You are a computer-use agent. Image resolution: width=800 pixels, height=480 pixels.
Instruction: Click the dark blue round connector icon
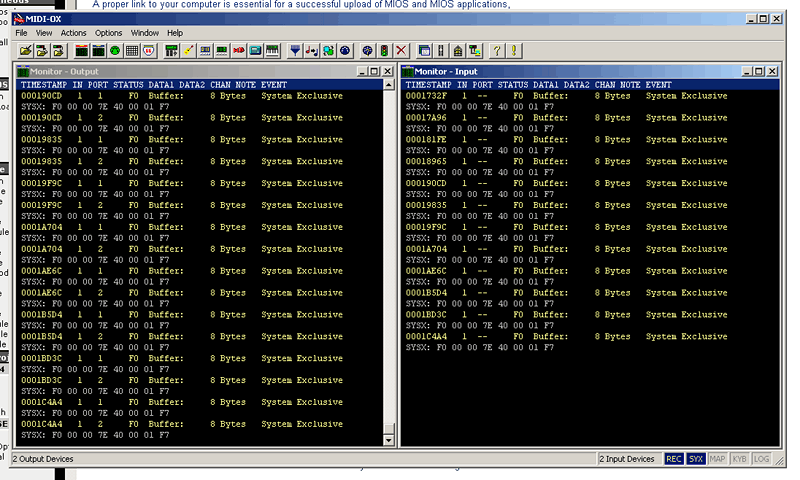pyautogui.click(x=345, y=50)
